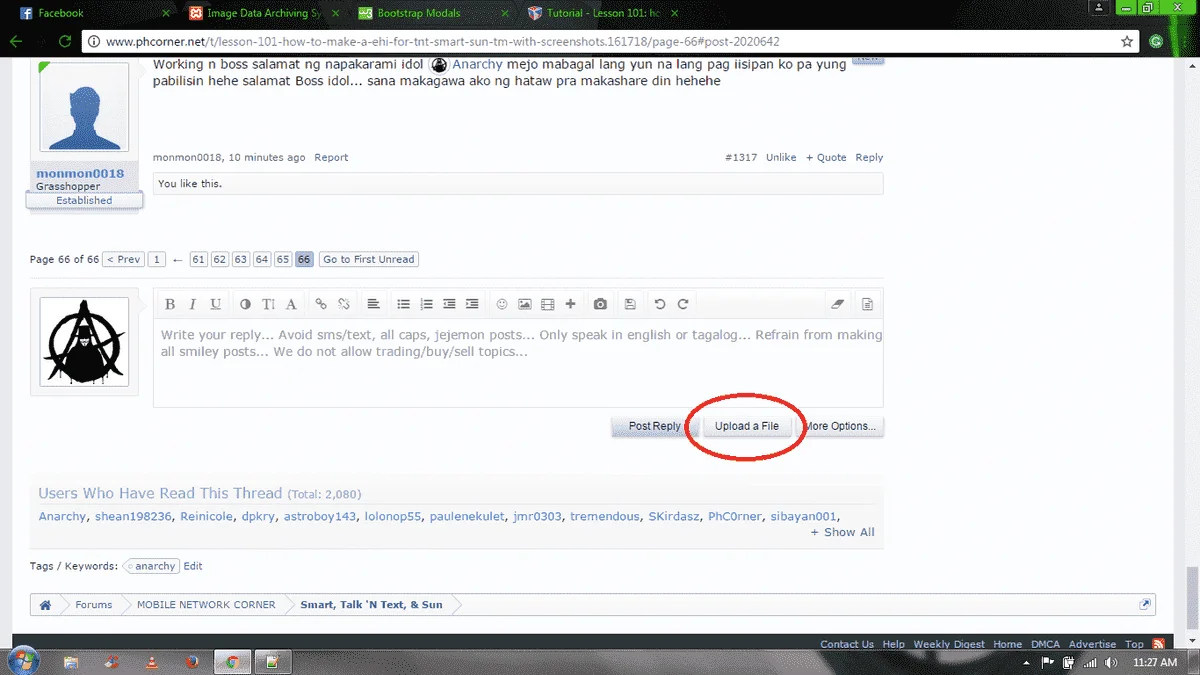
Task: Go to page 63
Action: click(241, 259)
